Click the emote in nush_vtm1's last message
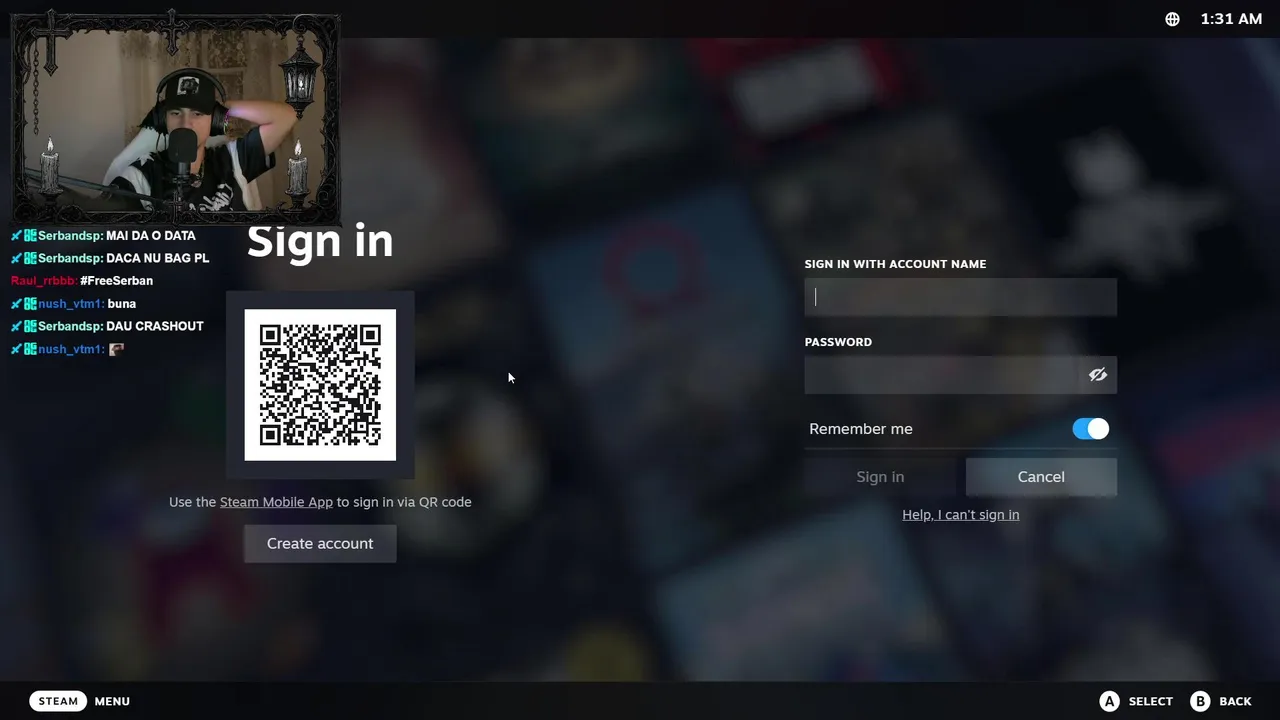The height and width of the screenshot is (720, 1280). coord(116,349)
